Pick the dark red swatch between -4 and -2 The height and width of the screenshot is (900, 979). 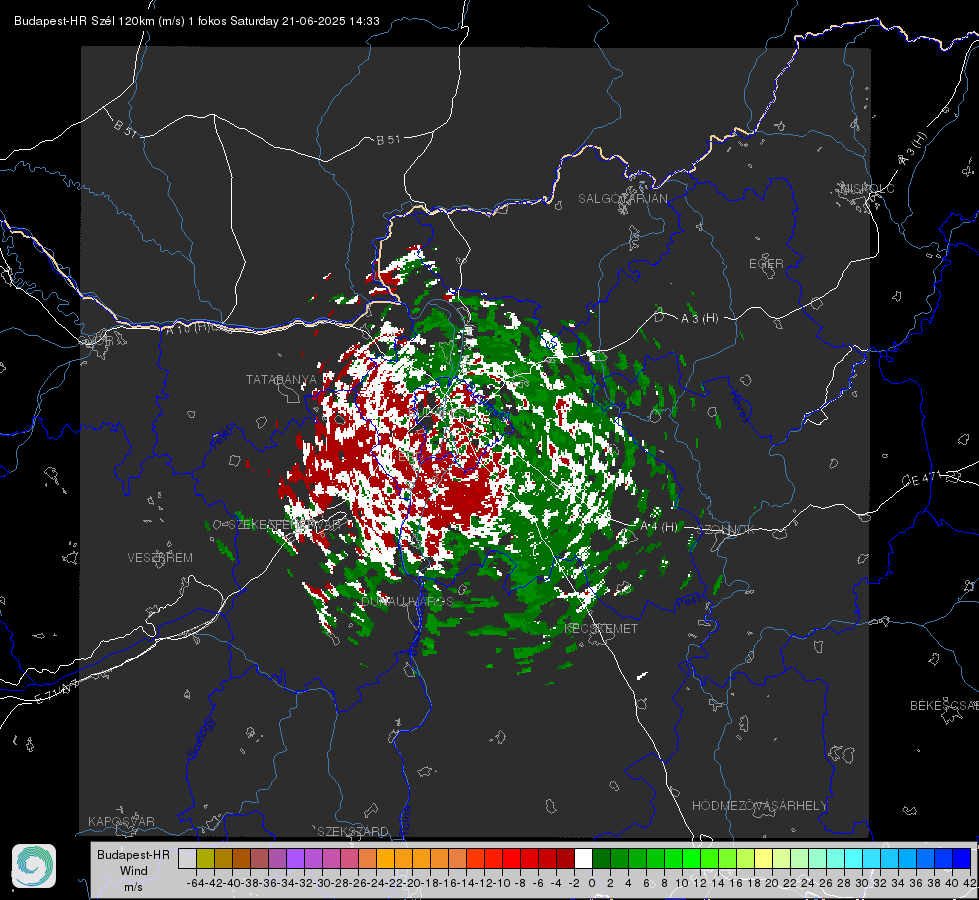565,858
